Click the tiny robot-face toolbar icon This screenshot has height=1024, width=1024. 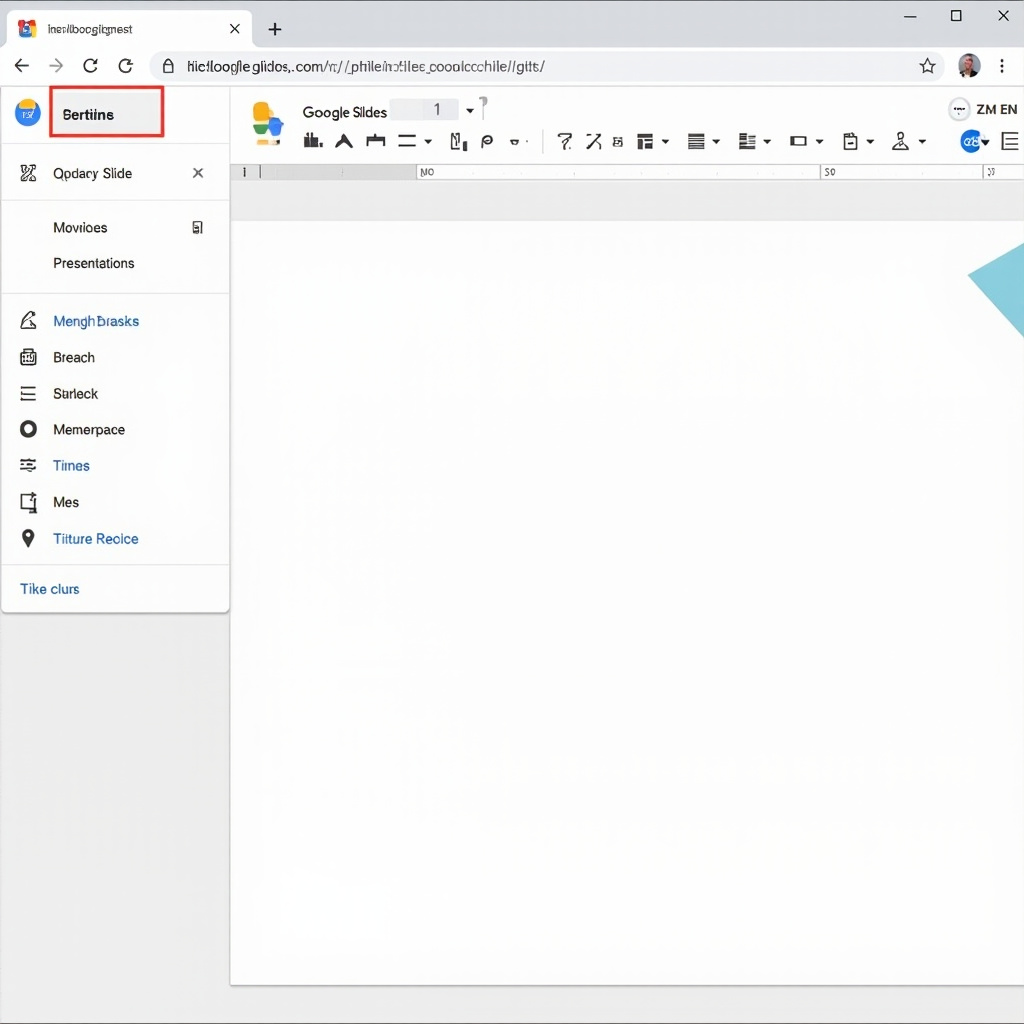pos(617,142)
